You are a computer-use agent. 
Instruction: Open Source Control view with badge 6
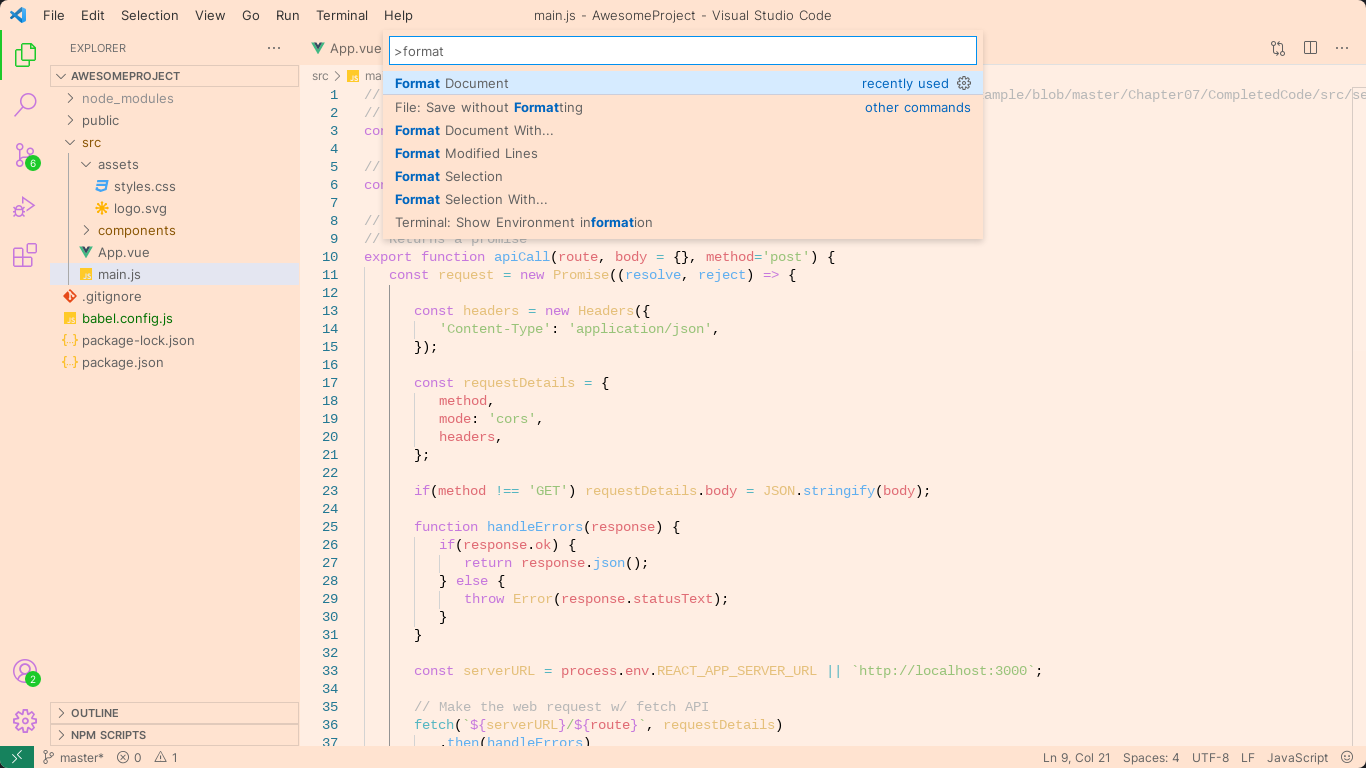click(25, 155)
